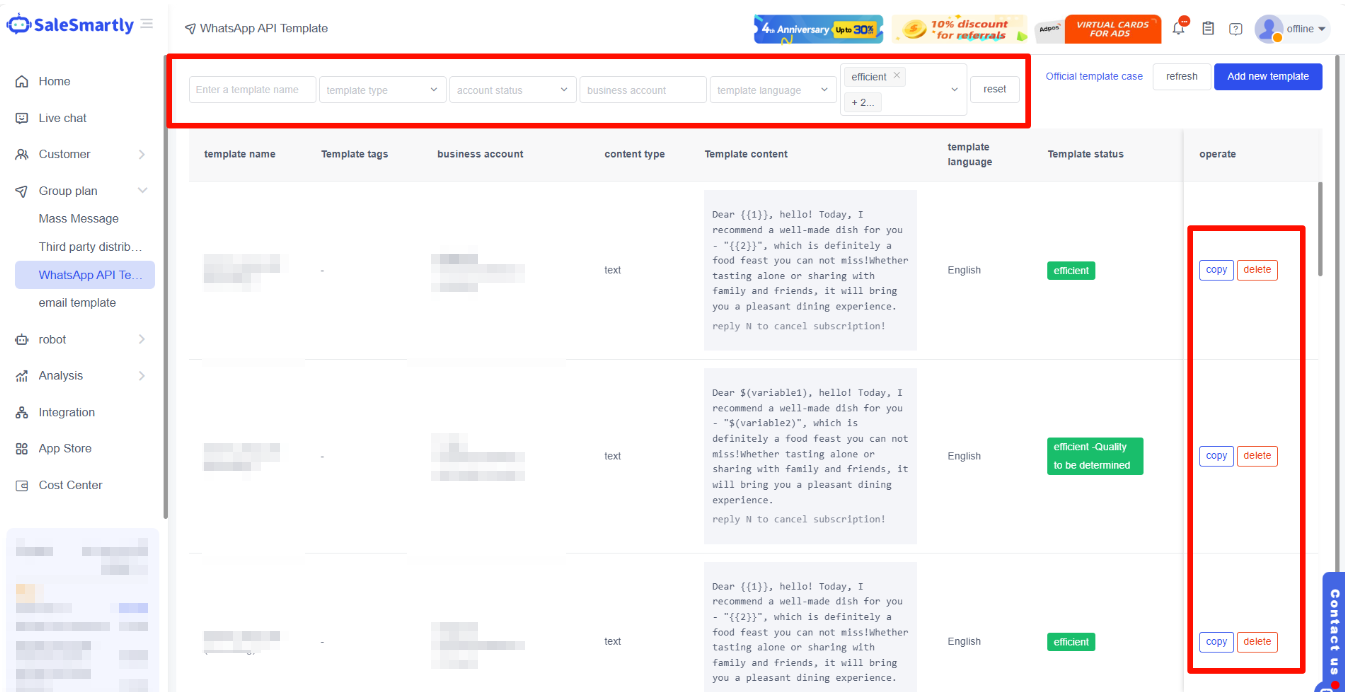Image resolution: width=1345 pixels, height=692 pixels.
Task: Click the Add new template button
Action: pyautogui.click(x=1267, y=77)
